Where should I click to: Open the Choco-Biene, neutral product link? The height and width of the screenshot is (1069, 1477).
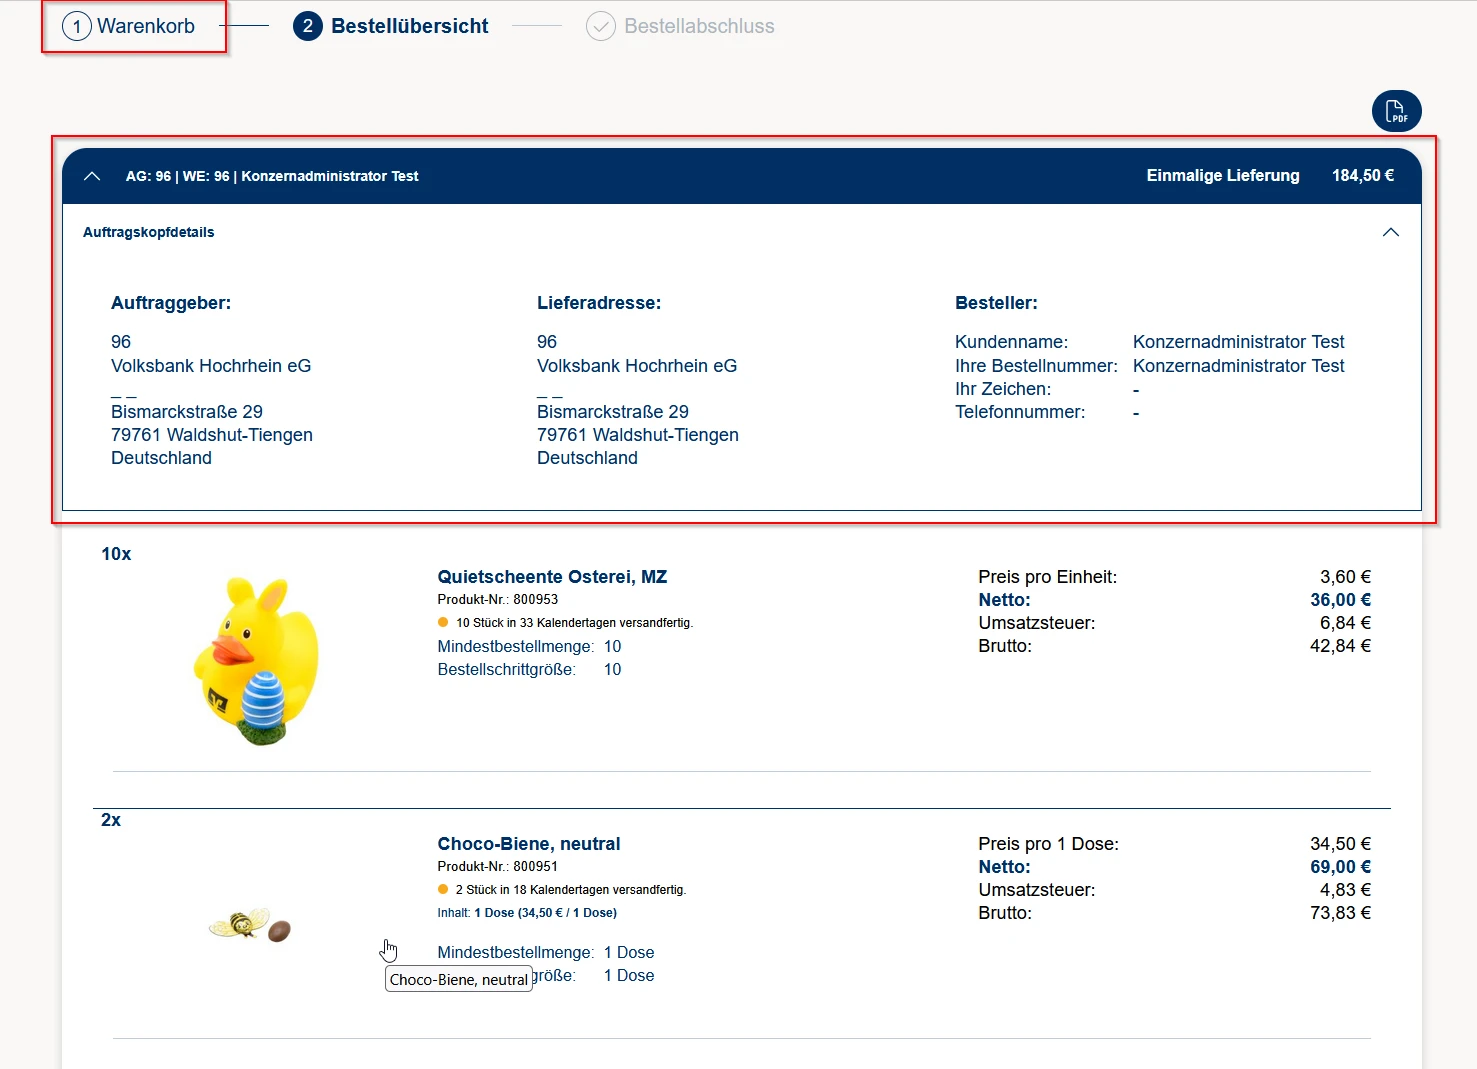(528, 844)
